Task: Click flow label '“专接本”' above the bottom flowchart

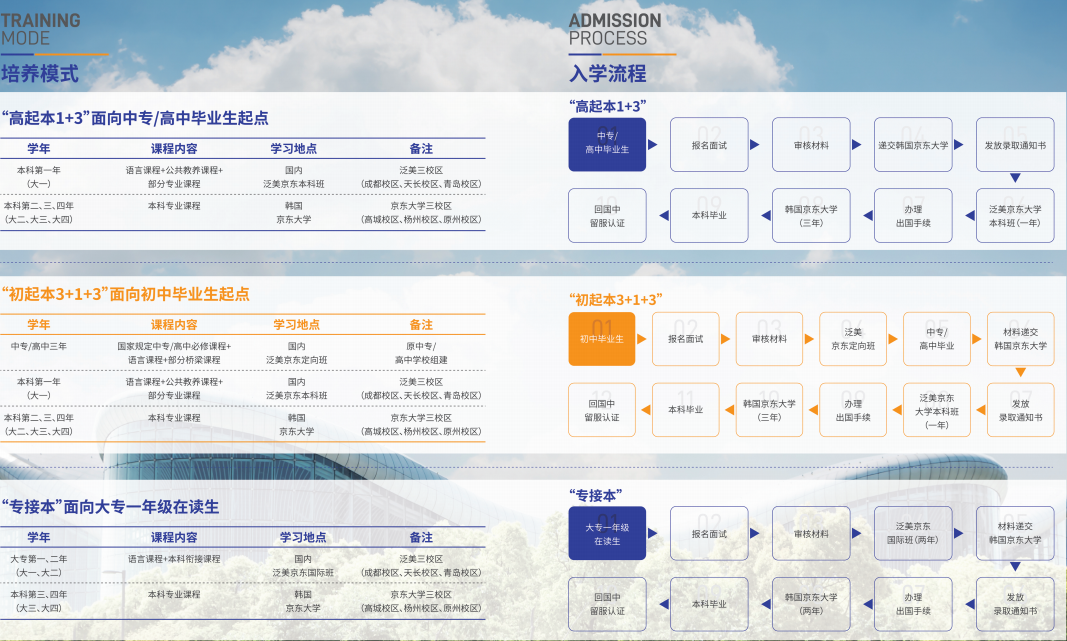Action: pyautogui.click(x=595, y=495)
